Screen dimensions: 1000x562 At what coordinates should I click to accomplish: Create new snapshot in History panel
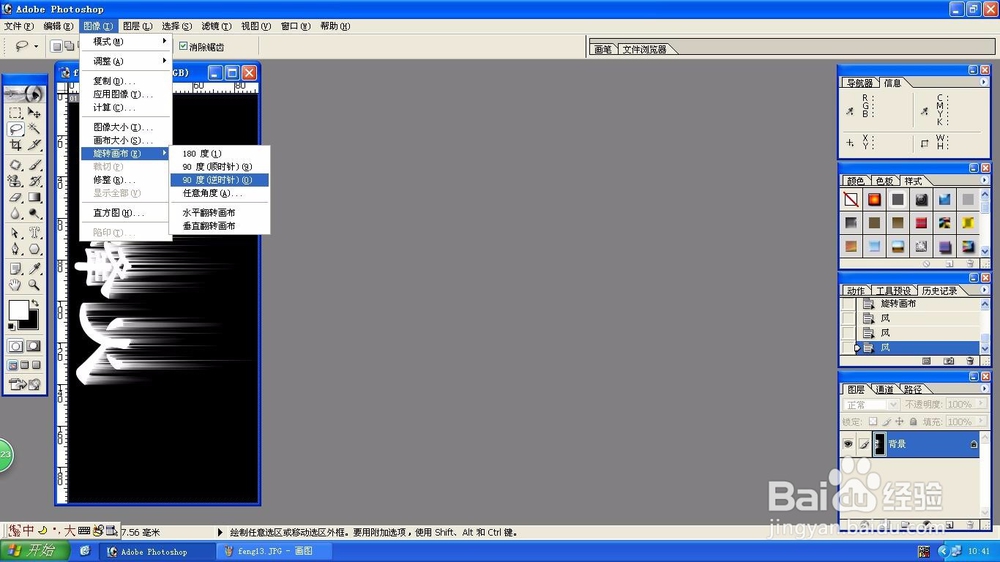(949, 361)
